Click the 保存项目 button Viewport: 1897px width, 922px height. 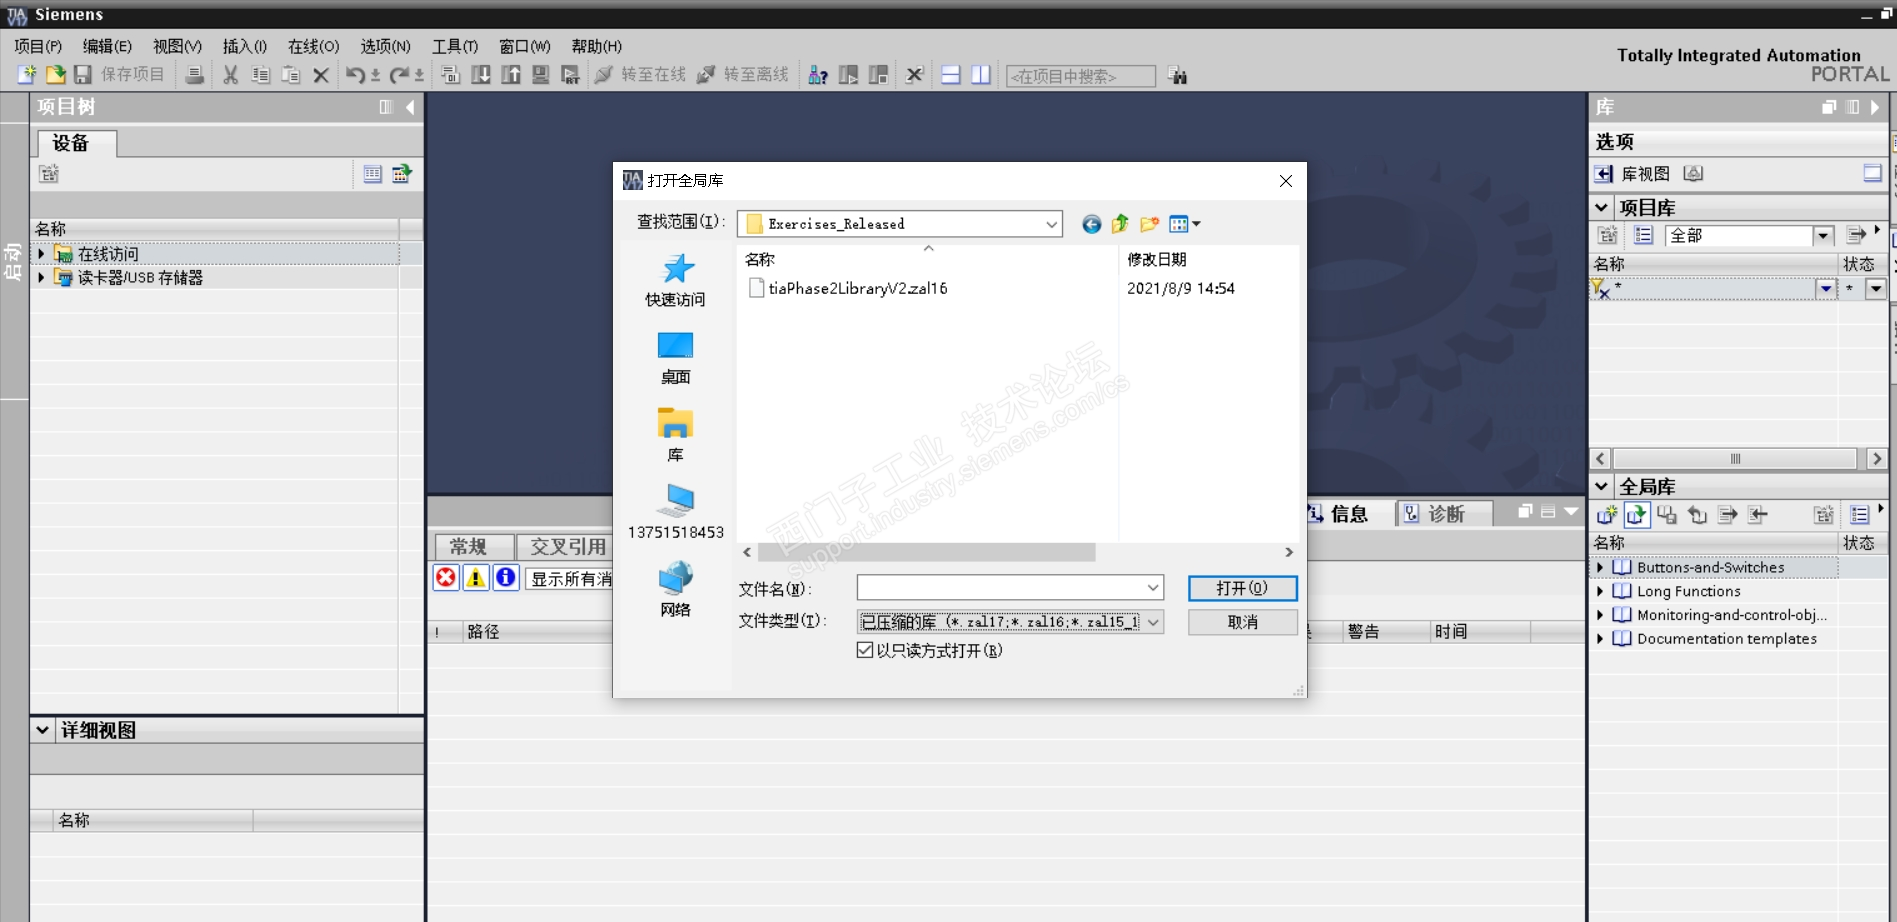[x=119, y=75]
